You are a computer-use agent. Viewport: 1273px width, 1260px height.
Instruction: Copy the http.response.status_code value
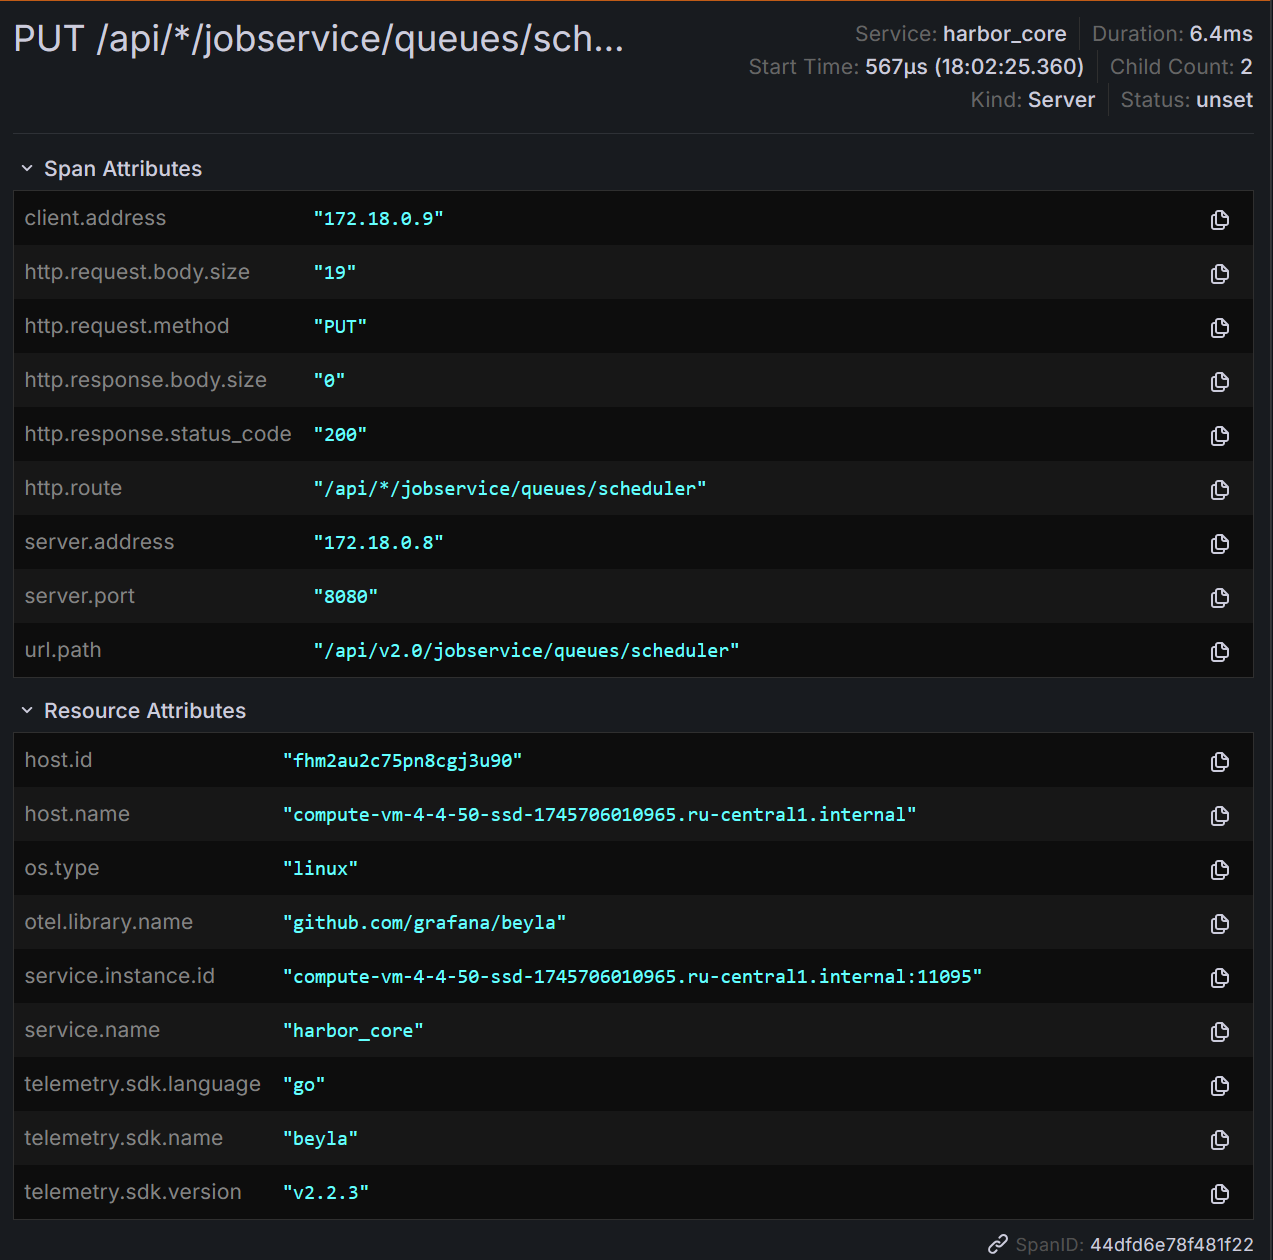tap(1219, 436)
